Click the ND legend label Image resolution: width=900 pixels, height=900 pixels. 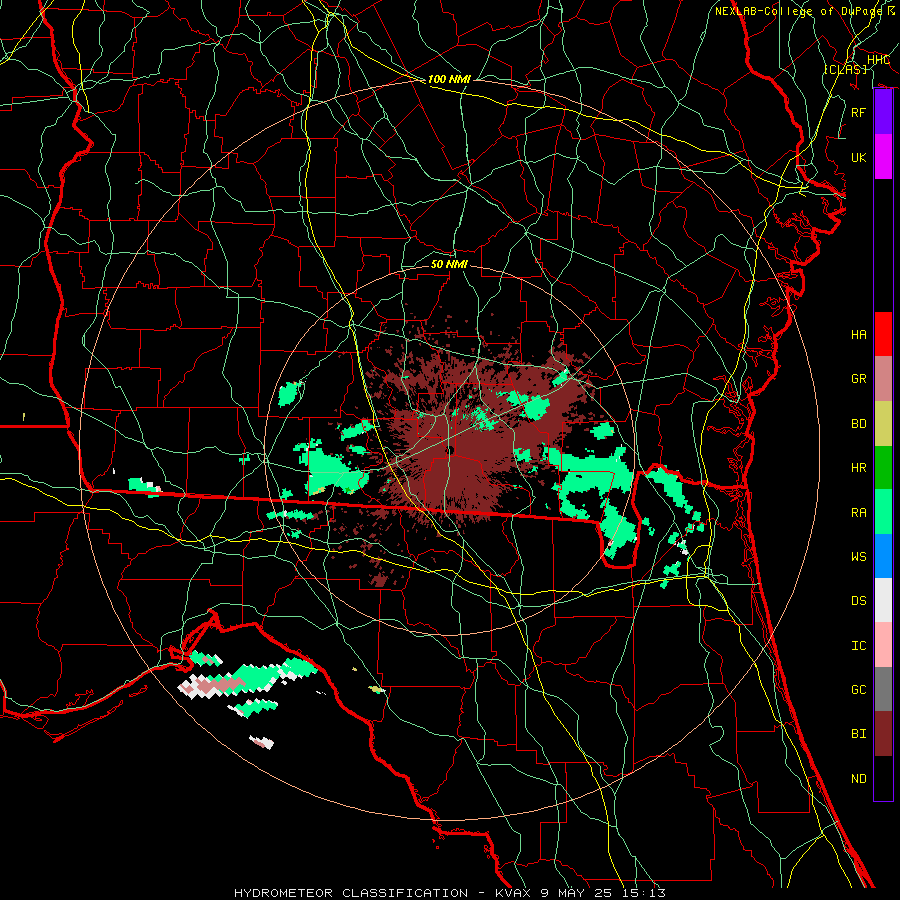click(859, 779)
